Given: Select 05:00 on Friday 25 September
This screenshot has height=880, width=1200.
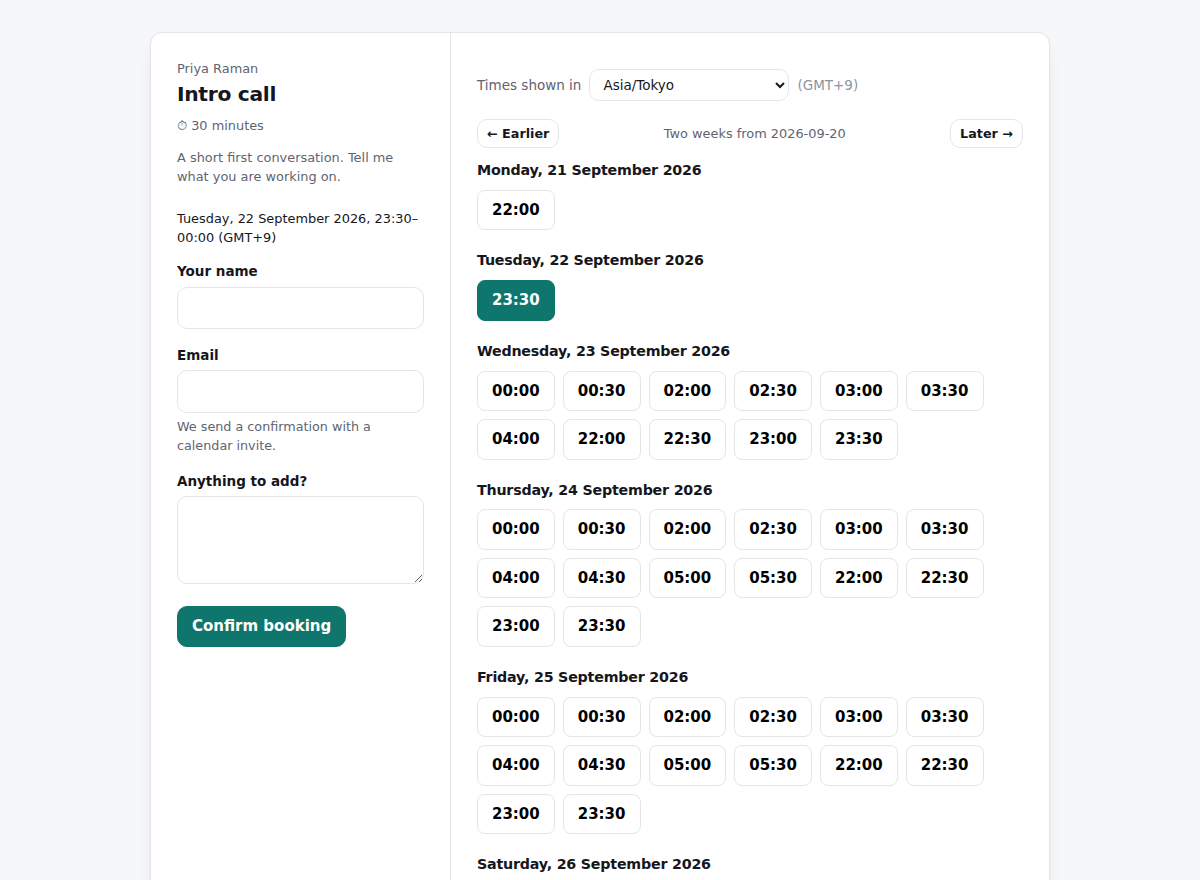Looking at the screenshot, I should coord(688,765).
